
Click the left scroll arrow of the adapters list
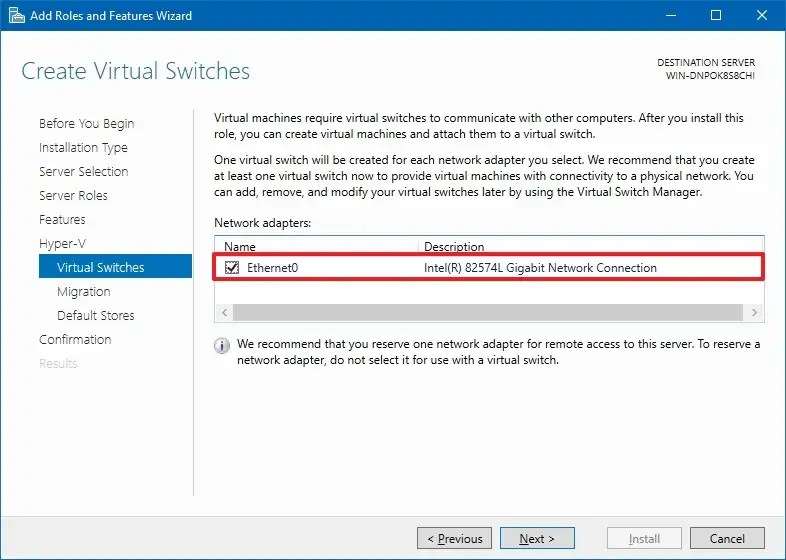click(x=224, y=312)
